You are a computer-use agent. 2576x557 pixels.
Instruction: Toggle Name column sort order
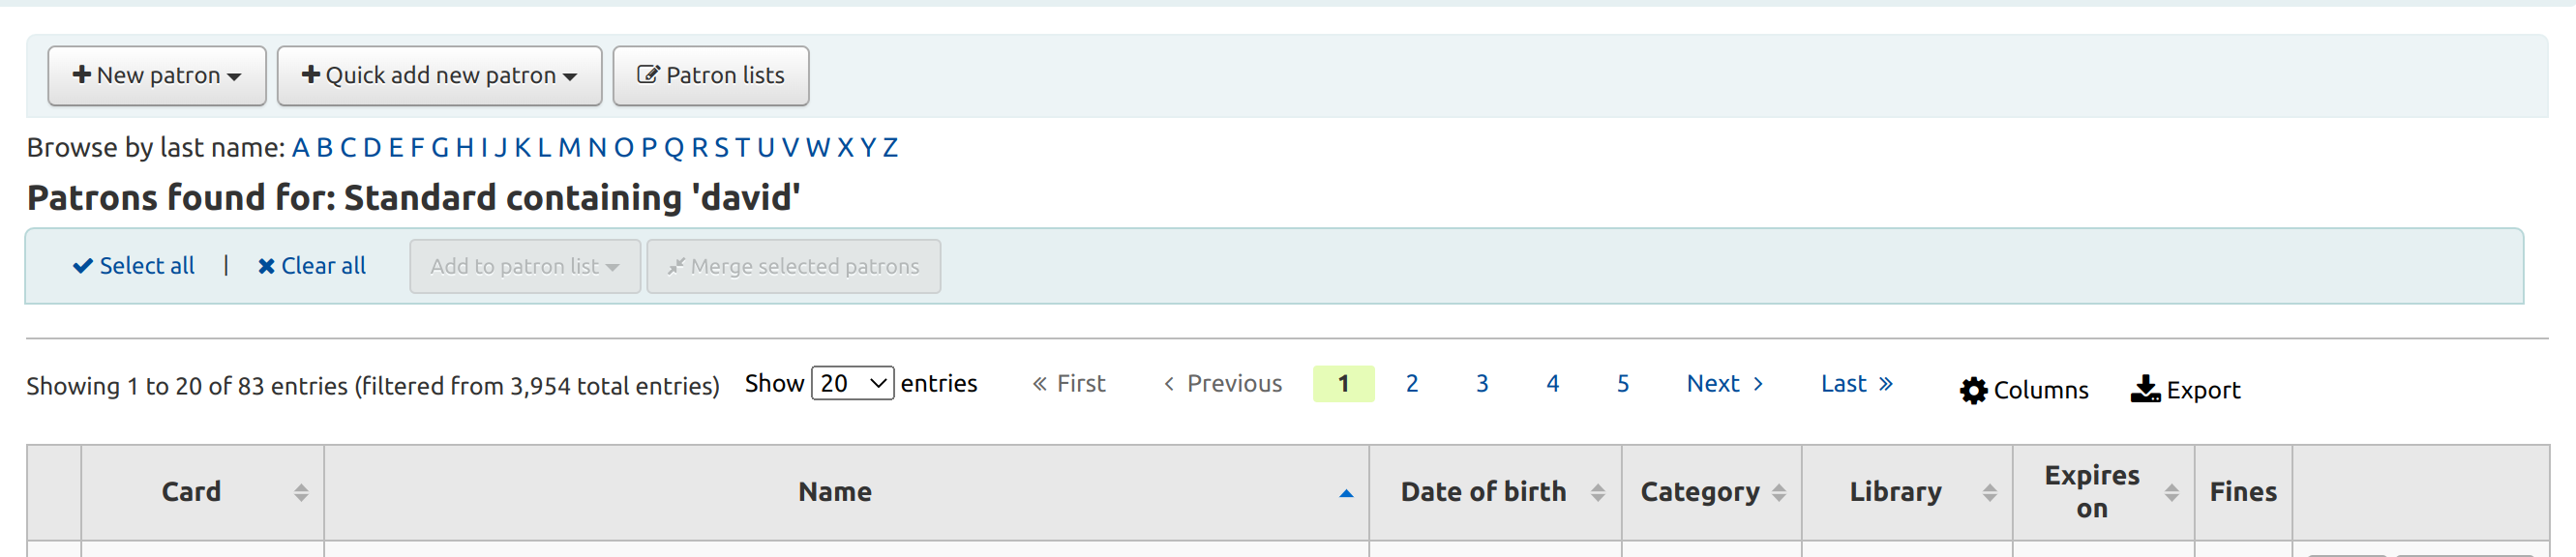[1345, 492]
